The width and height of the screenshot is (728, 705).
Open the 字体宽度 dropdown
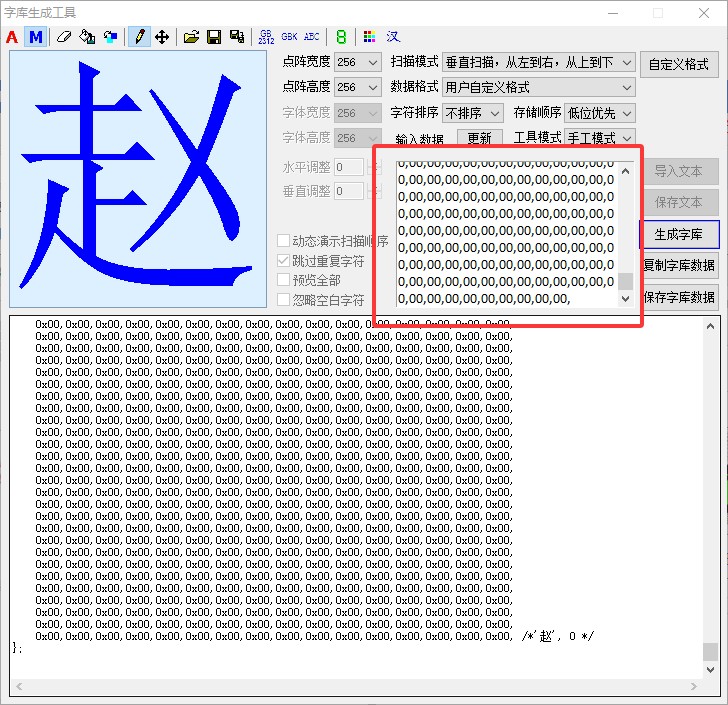tap(358, 113)
